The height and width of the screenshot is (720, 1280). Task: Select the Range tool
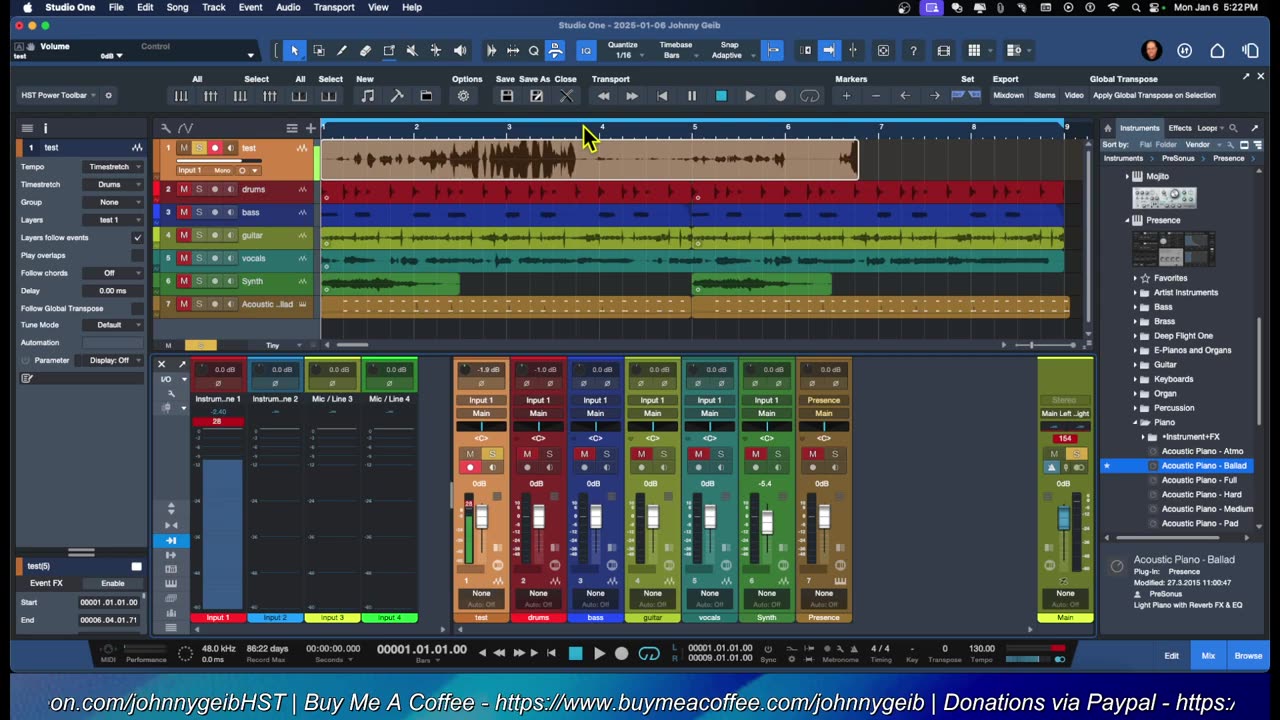318,50
